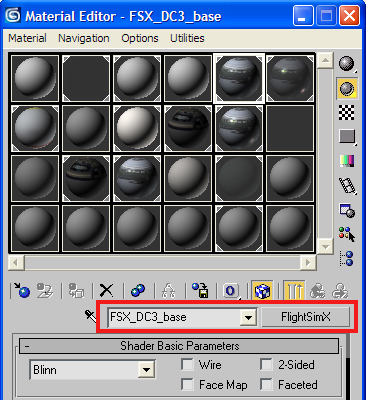
Task: Click the sample slots scroll up arrow
Action: point(325,61)
